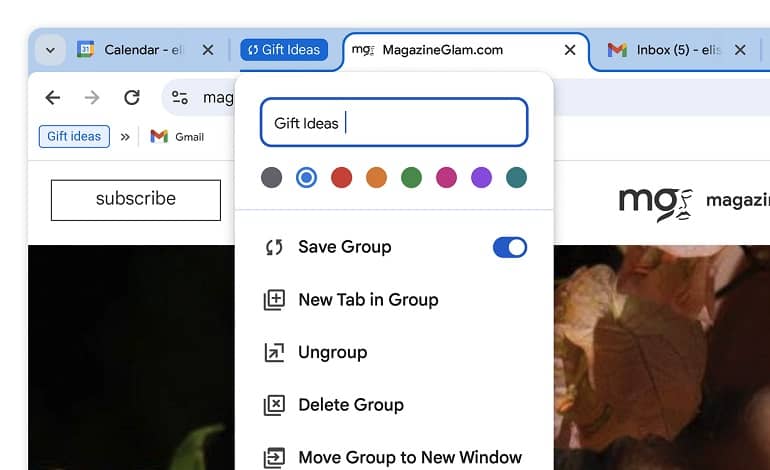
Task: Click the group name field containing Gift Ideas
Action: (394, 122)
